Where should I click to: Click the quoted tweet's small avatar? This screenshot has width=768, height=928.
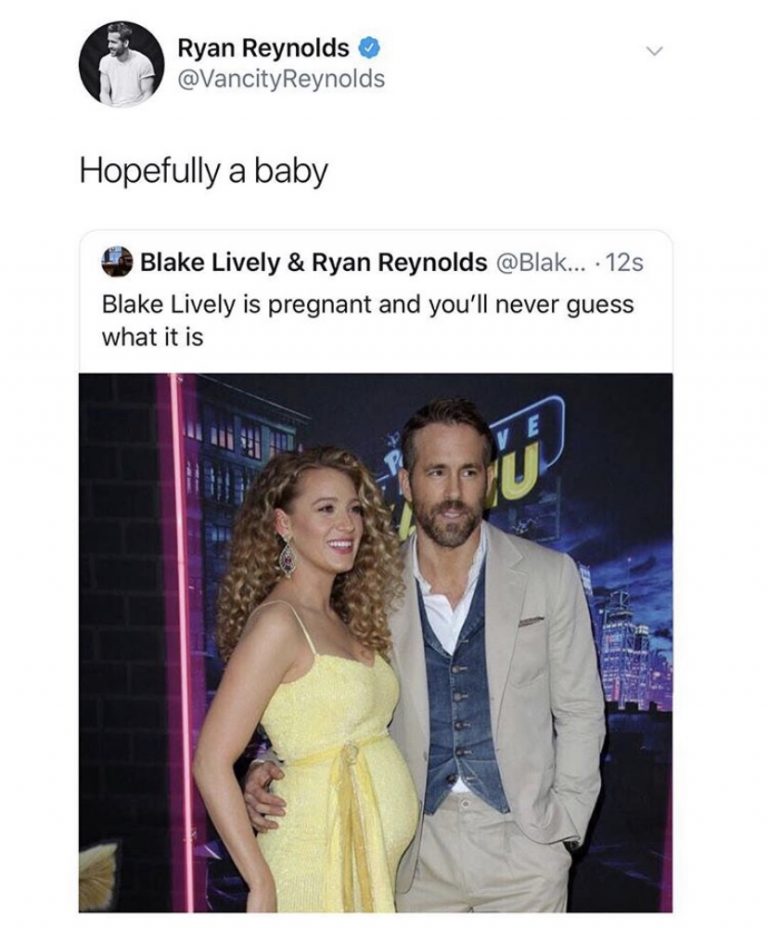[117, 261]
